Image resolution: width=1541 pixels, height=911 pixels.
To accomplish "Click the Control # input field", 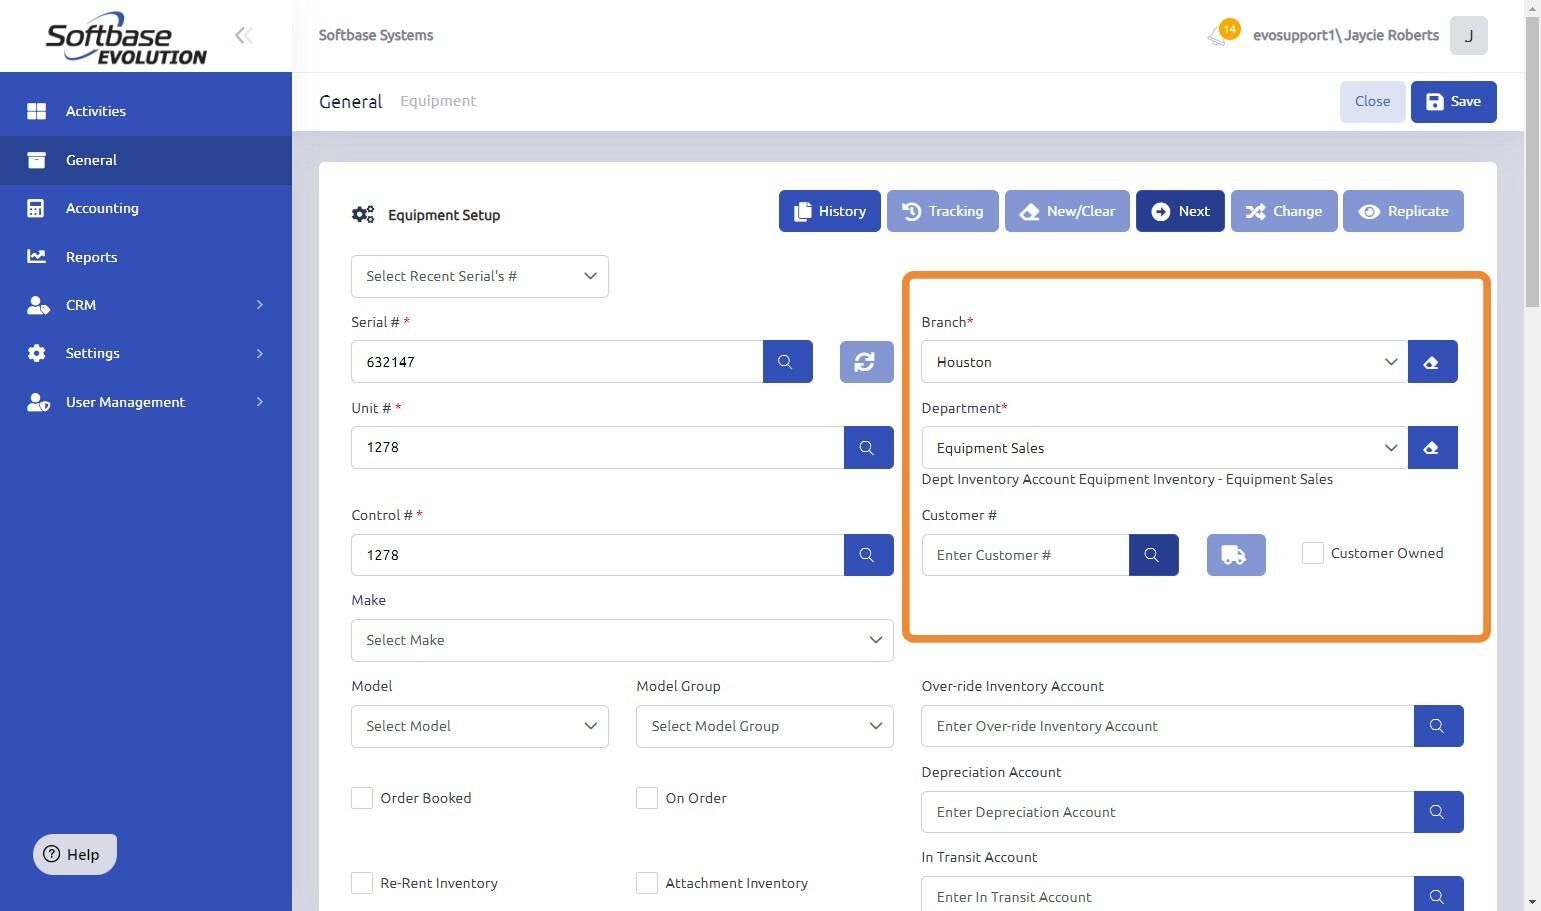I will (597, 555).
